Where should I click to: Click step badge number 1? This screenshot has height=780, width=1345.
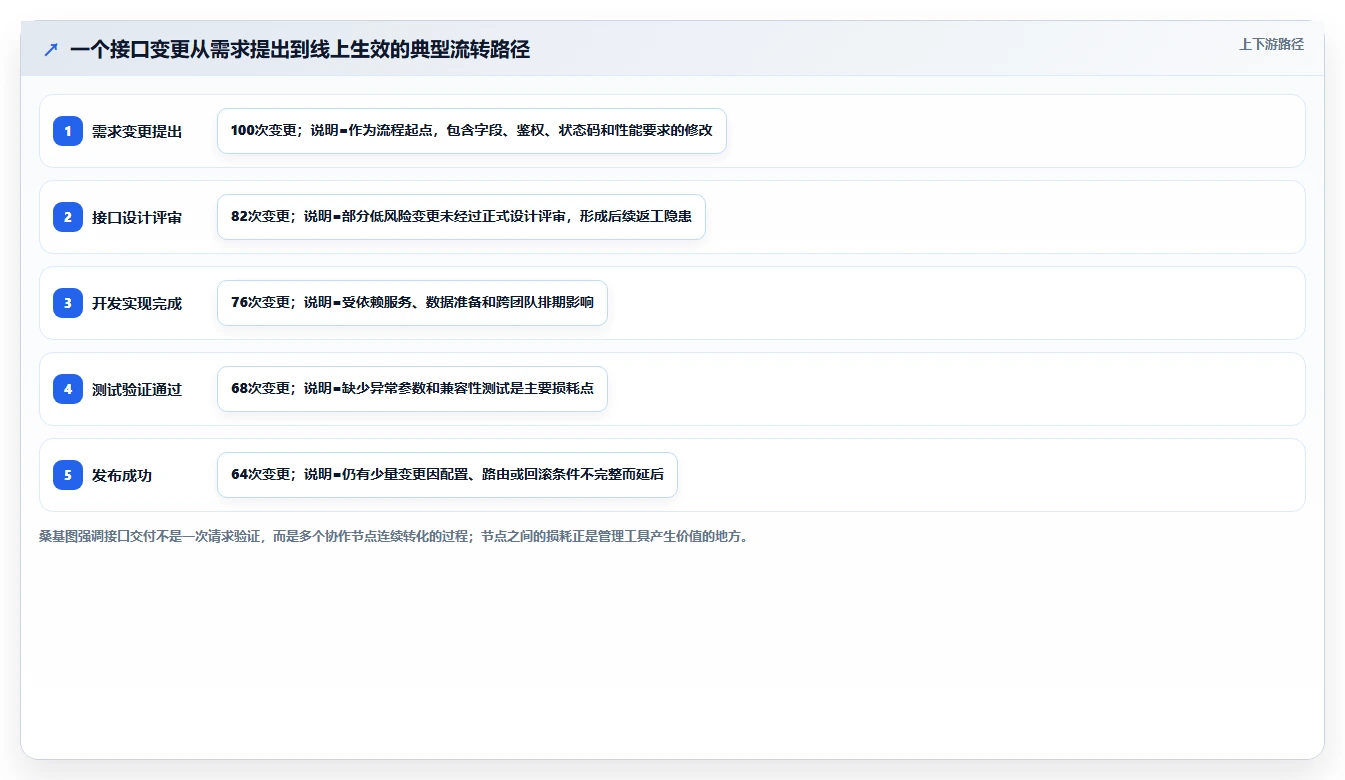coord(68,131)
